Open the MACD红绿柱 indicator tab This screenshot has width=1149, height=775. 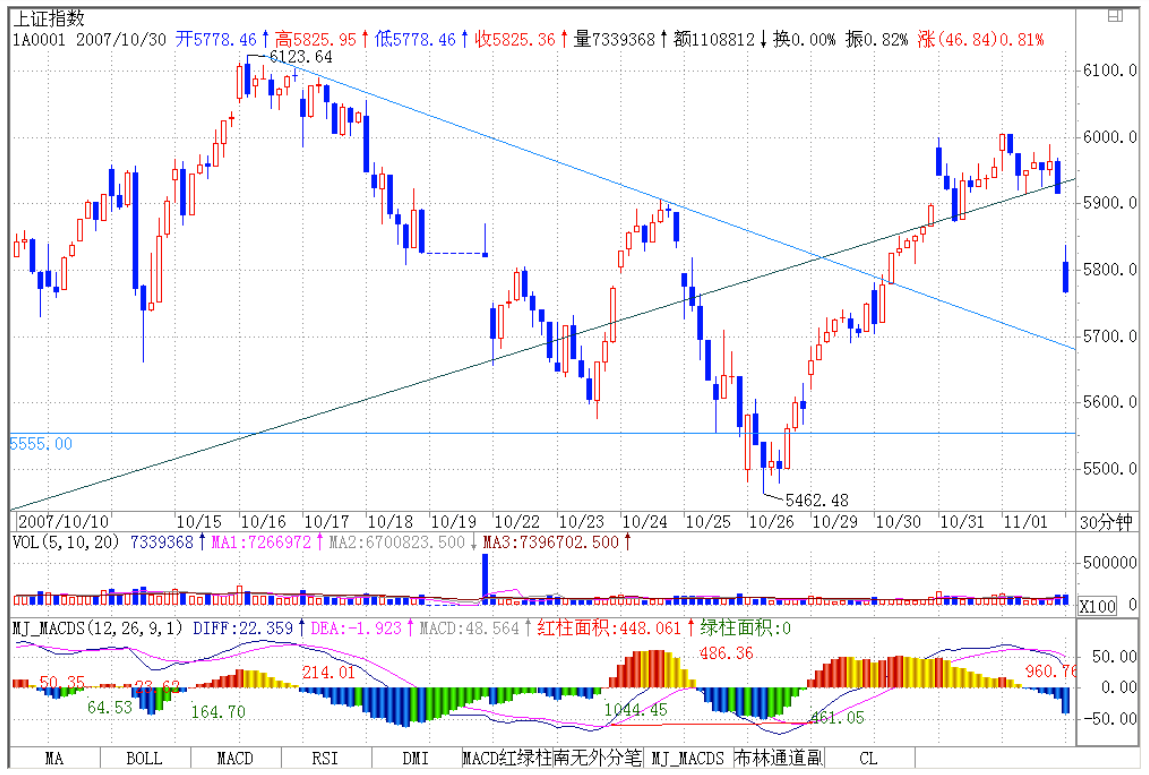pos(507,758)
